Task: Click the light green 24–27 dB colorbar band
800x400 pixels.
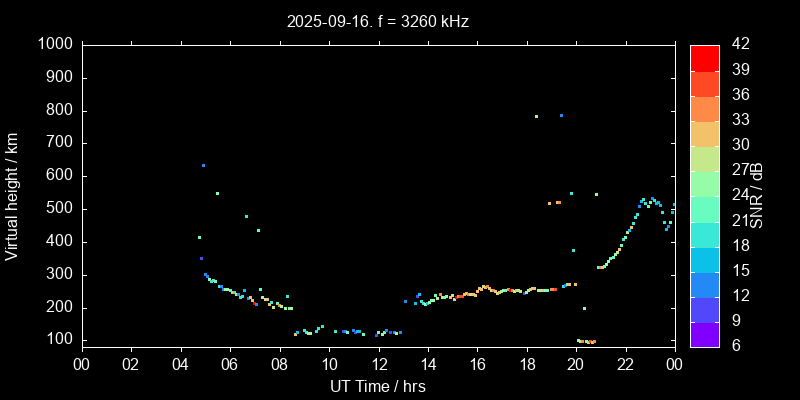Action: click(705, 183)
